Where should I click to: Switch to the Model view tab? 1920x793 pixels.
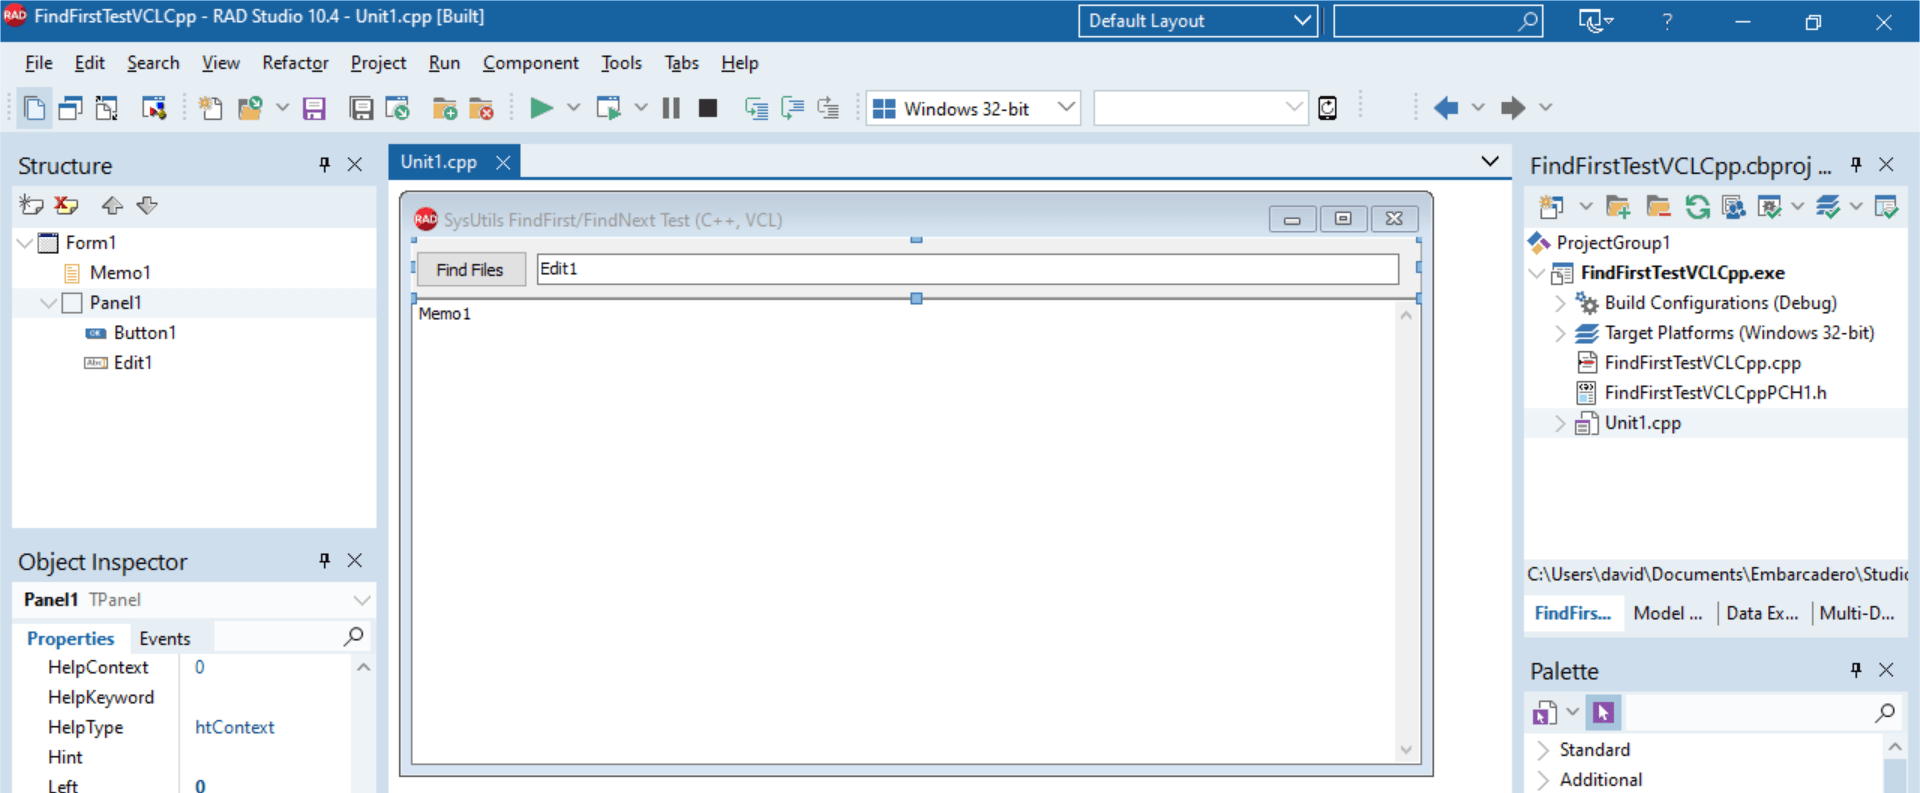(x=1667, y=614)
